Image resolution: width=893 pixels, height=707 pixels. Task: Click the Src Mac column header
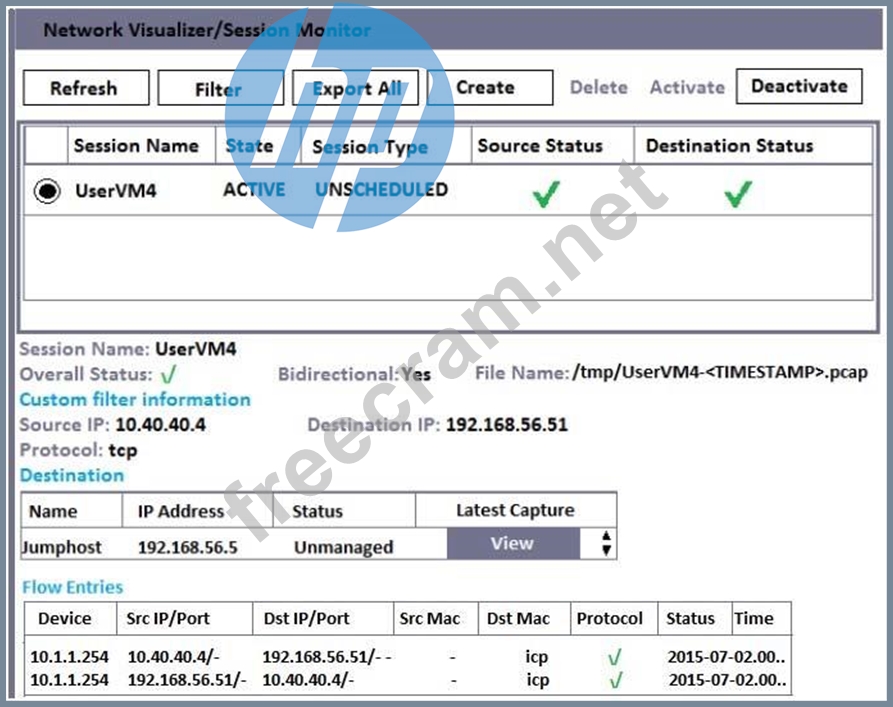click(x=429, y=618)
